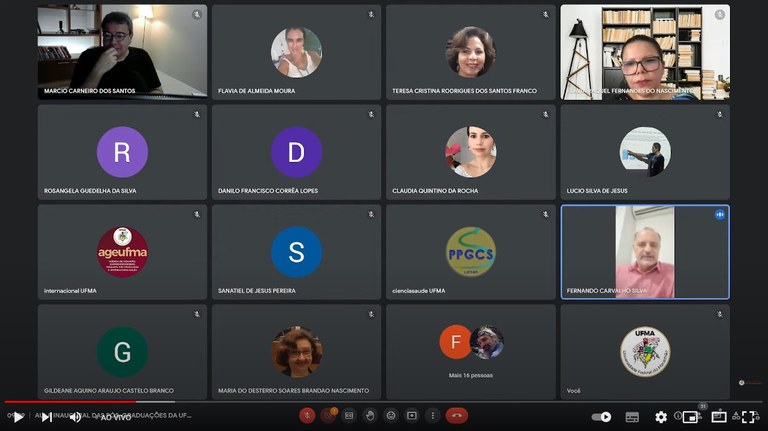Screen dimensions: 768x431
Task: Skip to next video in player
Action: pos(46,417)
